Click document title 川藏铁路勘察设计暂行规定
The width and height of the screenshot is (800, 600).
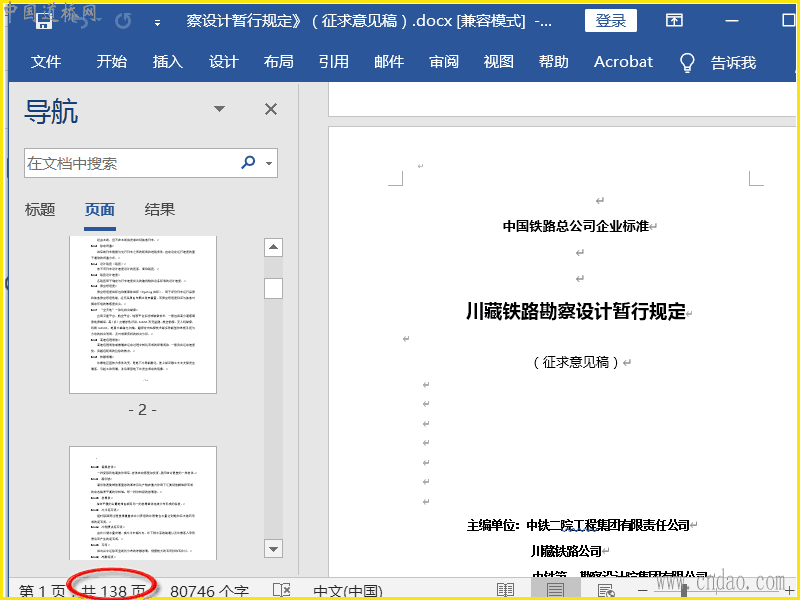tap(577, 311)
